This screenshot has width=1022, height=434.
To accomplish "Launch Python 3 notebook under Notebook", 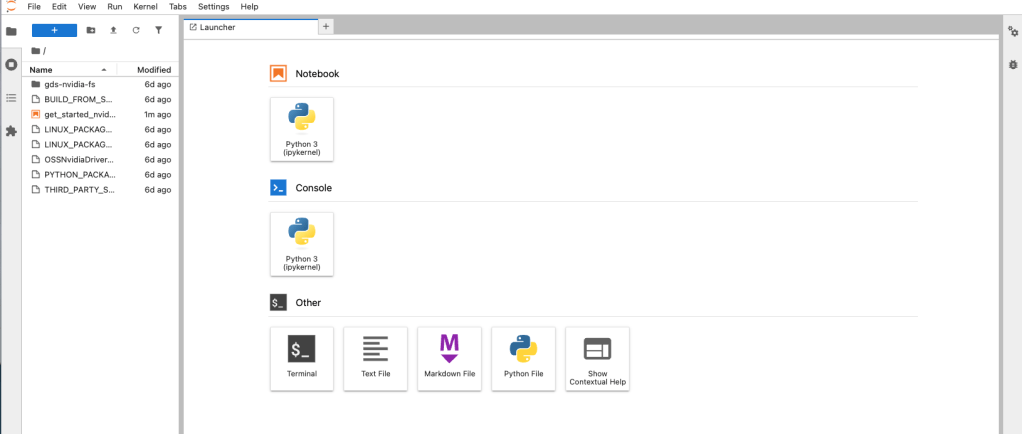I will pyautogui.click(x=302, y=129).
